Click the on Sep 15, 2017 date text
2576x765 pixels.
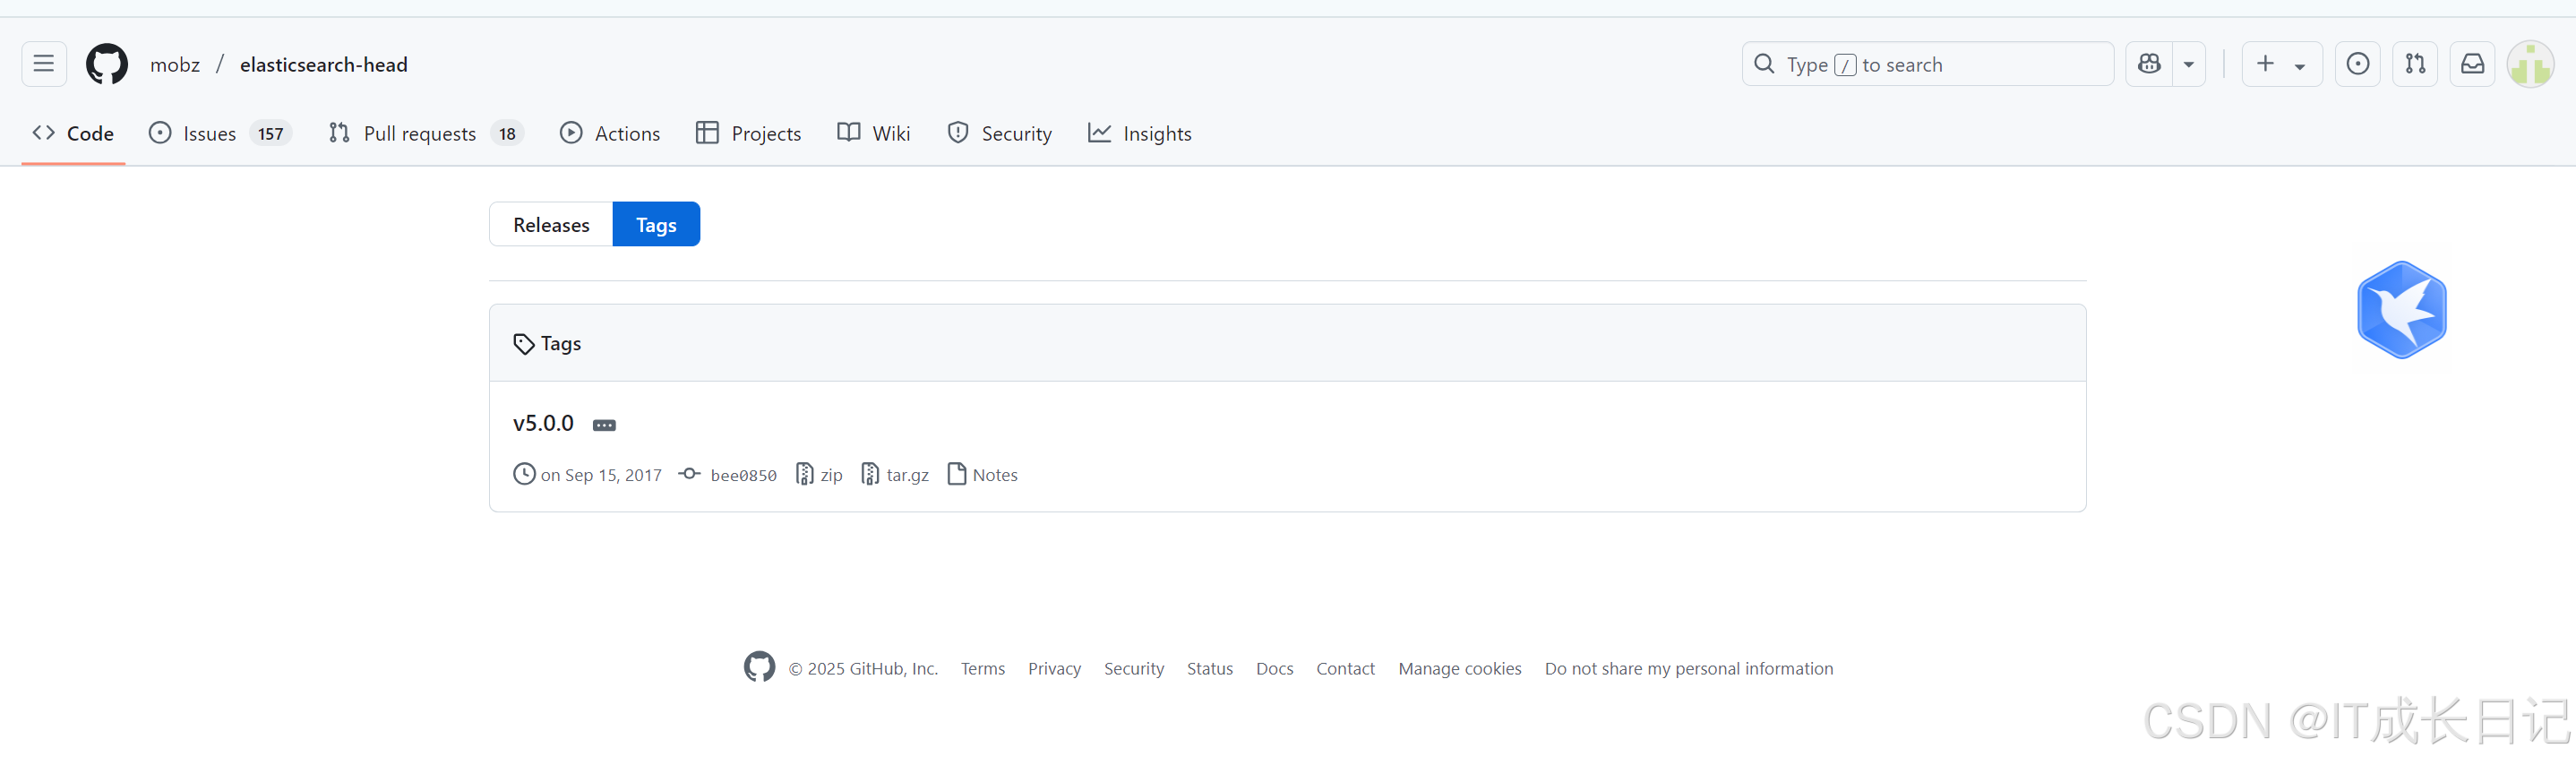(x=601, y=475)
